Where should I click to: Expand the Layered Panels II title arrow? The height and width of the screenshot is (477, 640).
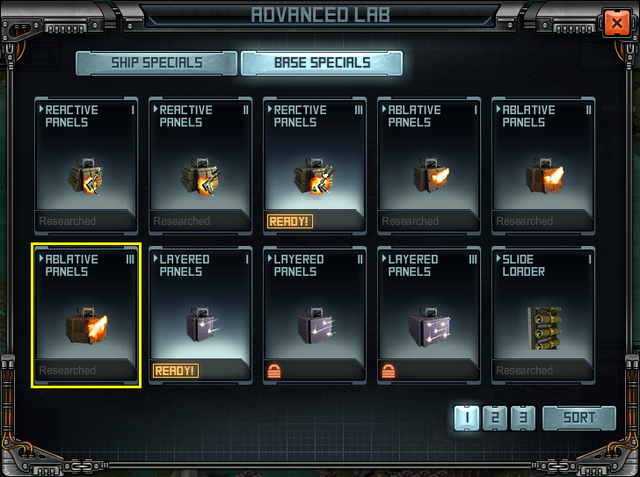(x=270, y=258)
